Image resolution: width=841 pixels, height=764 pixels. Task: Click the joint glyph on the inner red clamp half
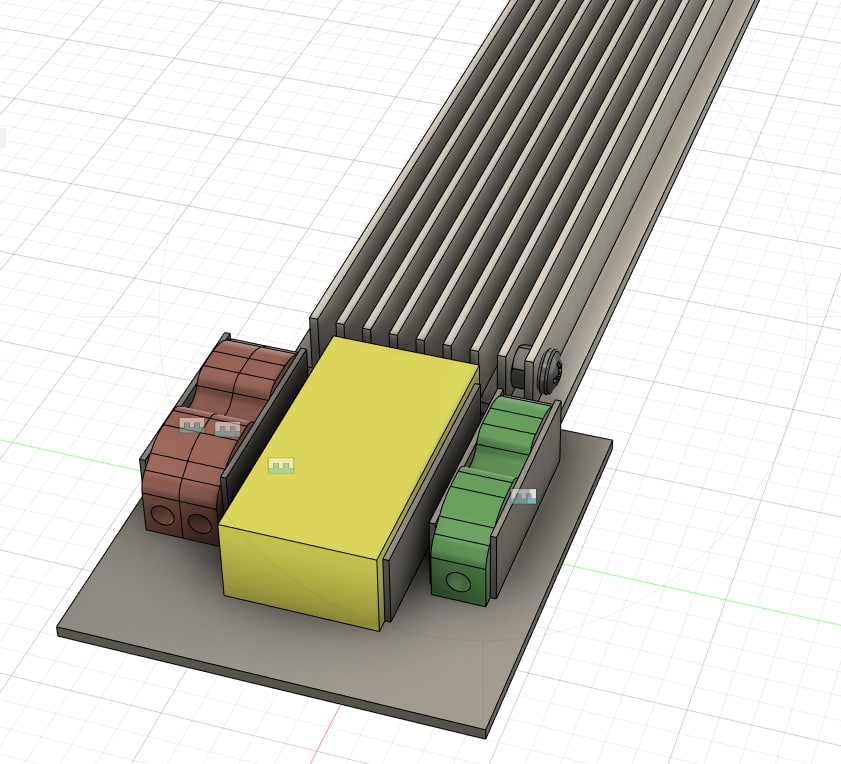click(x=227, y=429)
